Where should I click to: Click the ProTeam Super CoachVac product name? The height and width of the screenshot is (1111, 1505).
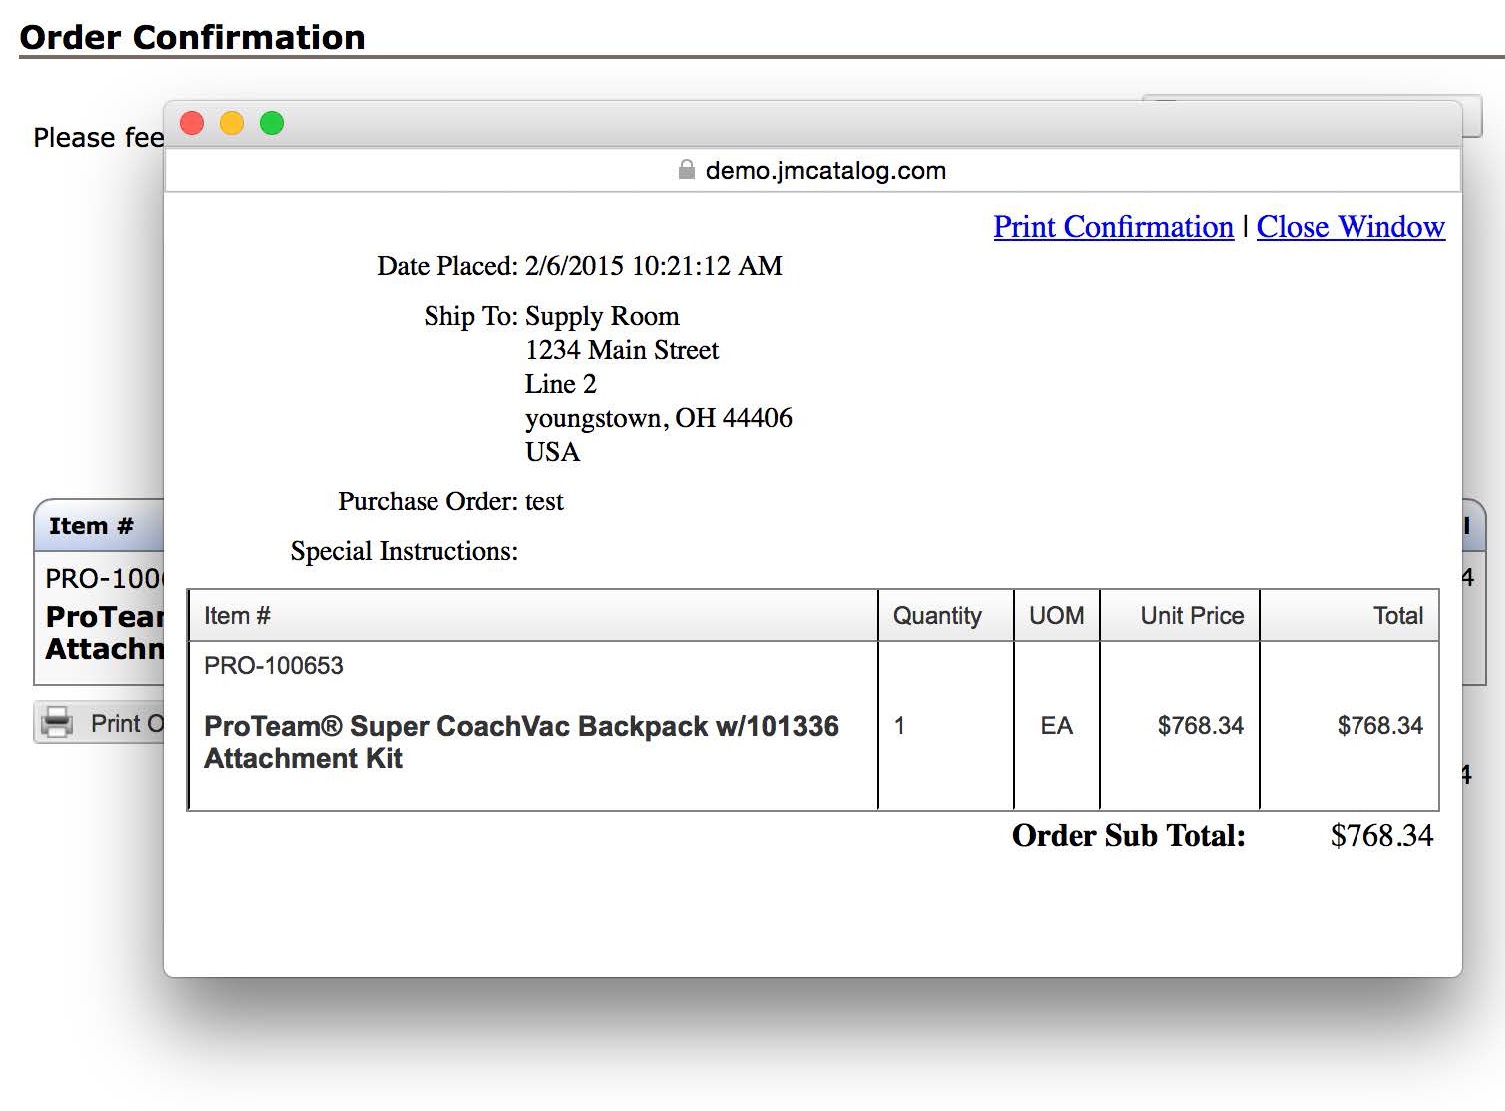point(520,741)
